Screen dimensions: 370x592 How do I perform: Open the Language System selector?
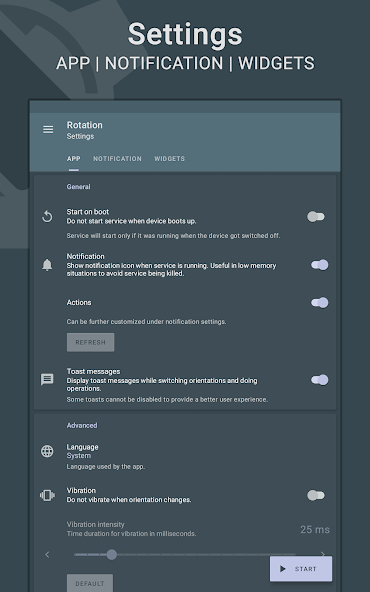coord(79,456)
